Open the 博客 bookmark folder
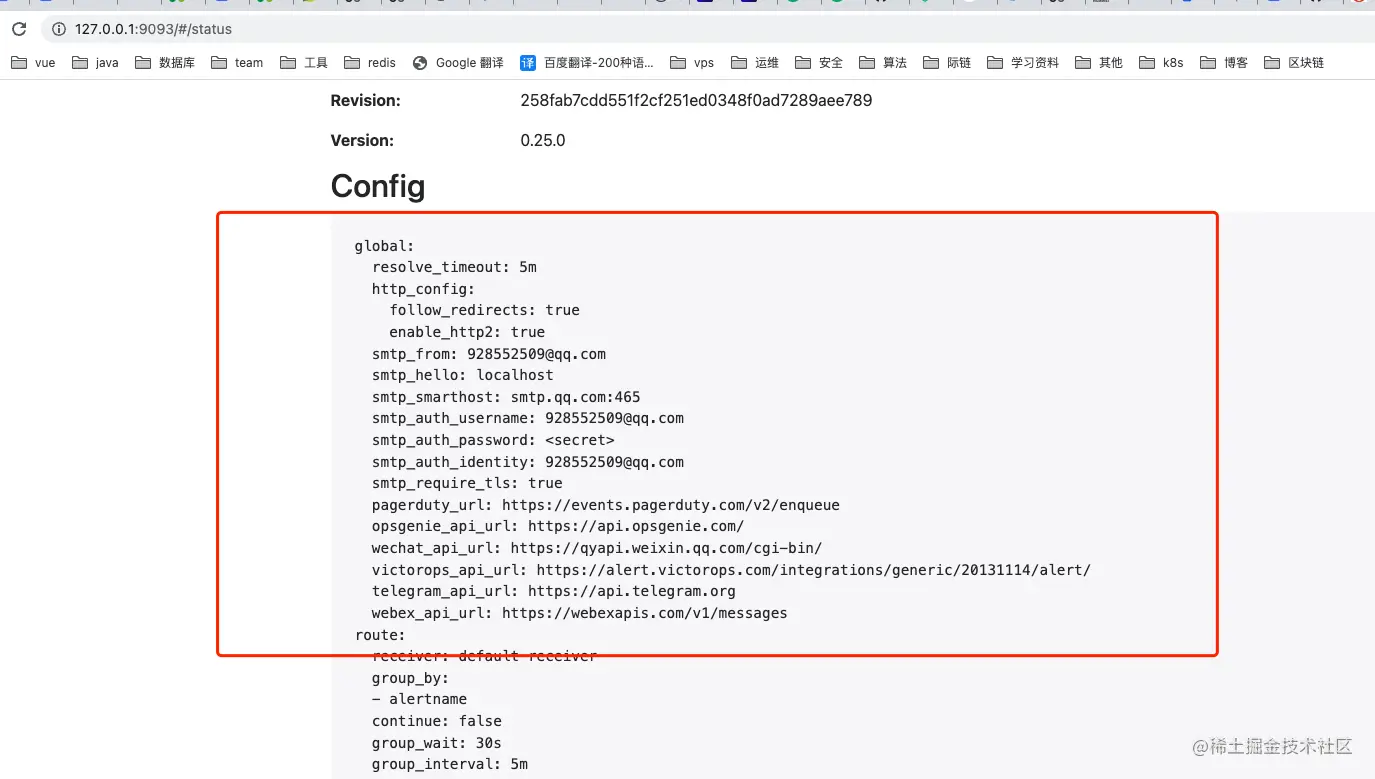The height and width of the screenshot is (779, 1375). coord(1224,62)
